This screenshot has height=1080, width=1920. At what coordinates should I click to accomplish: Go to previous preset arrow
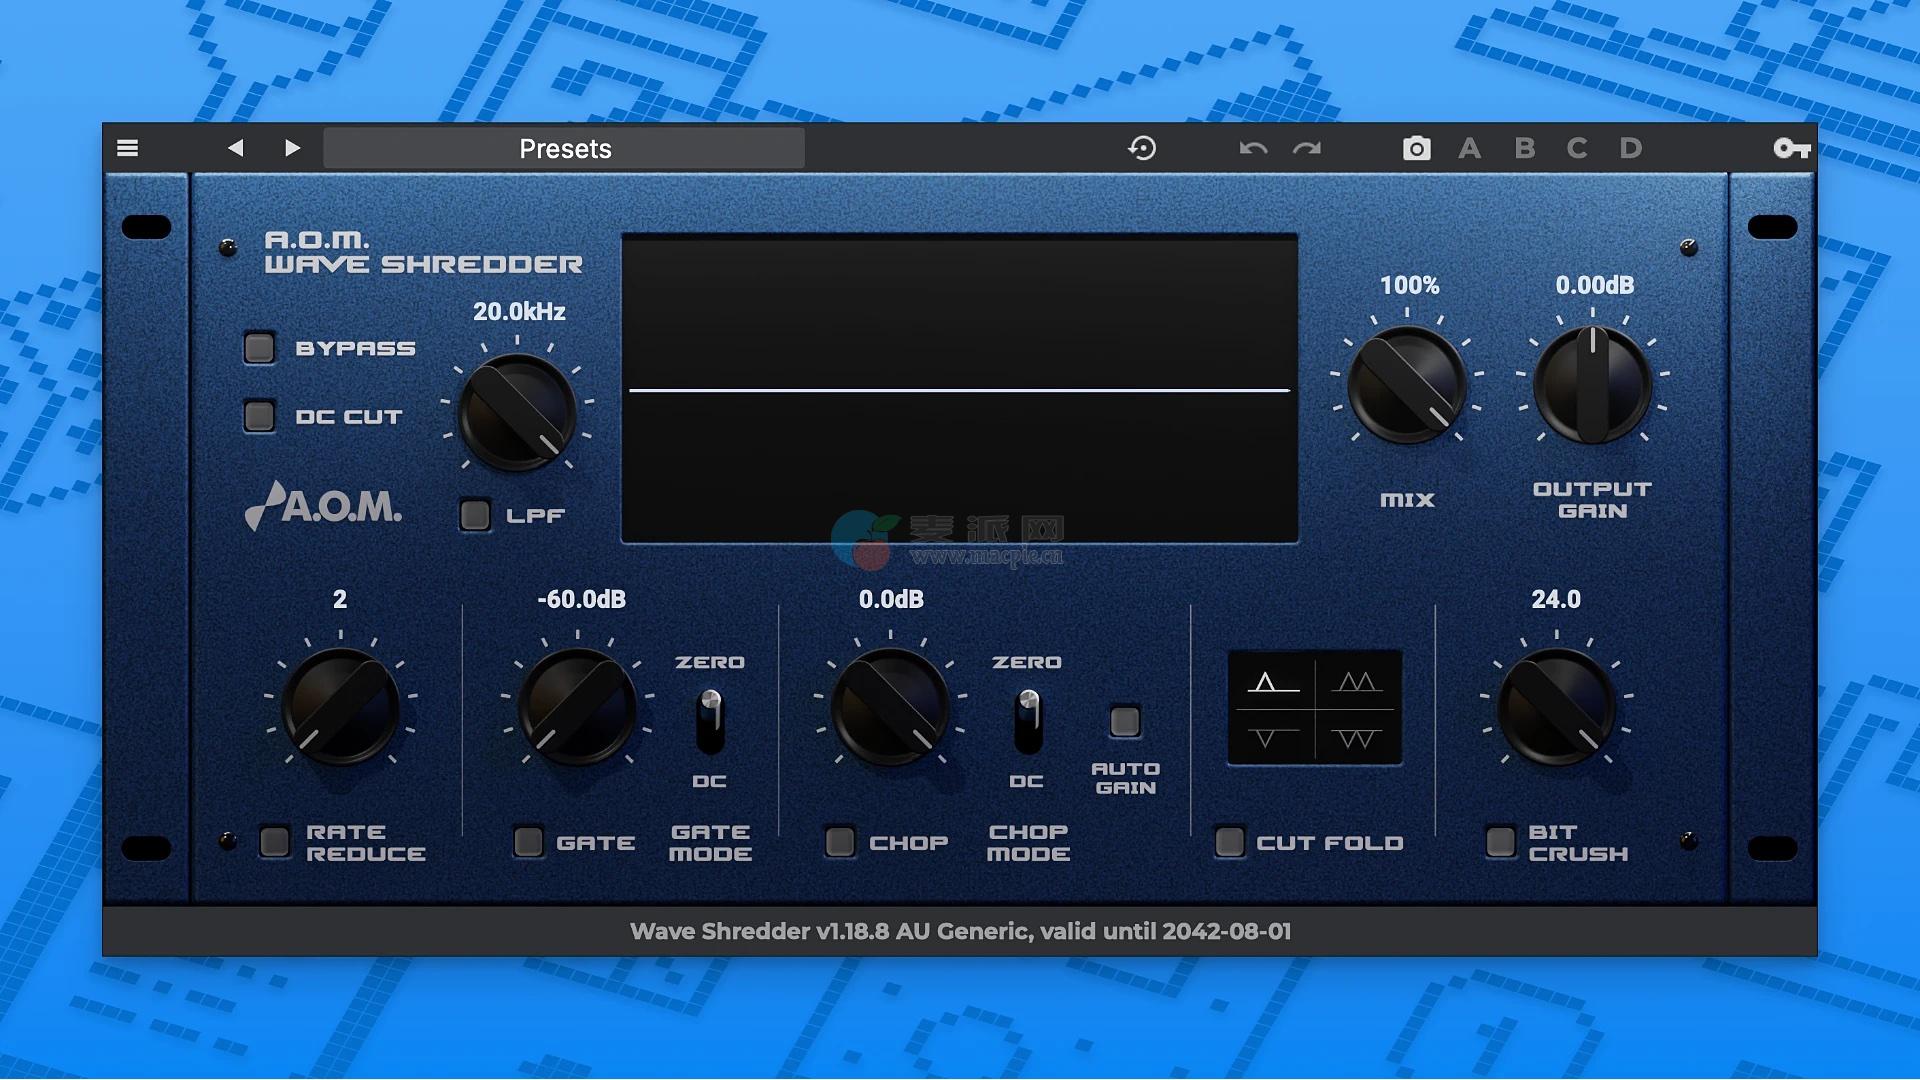[235, 148]
